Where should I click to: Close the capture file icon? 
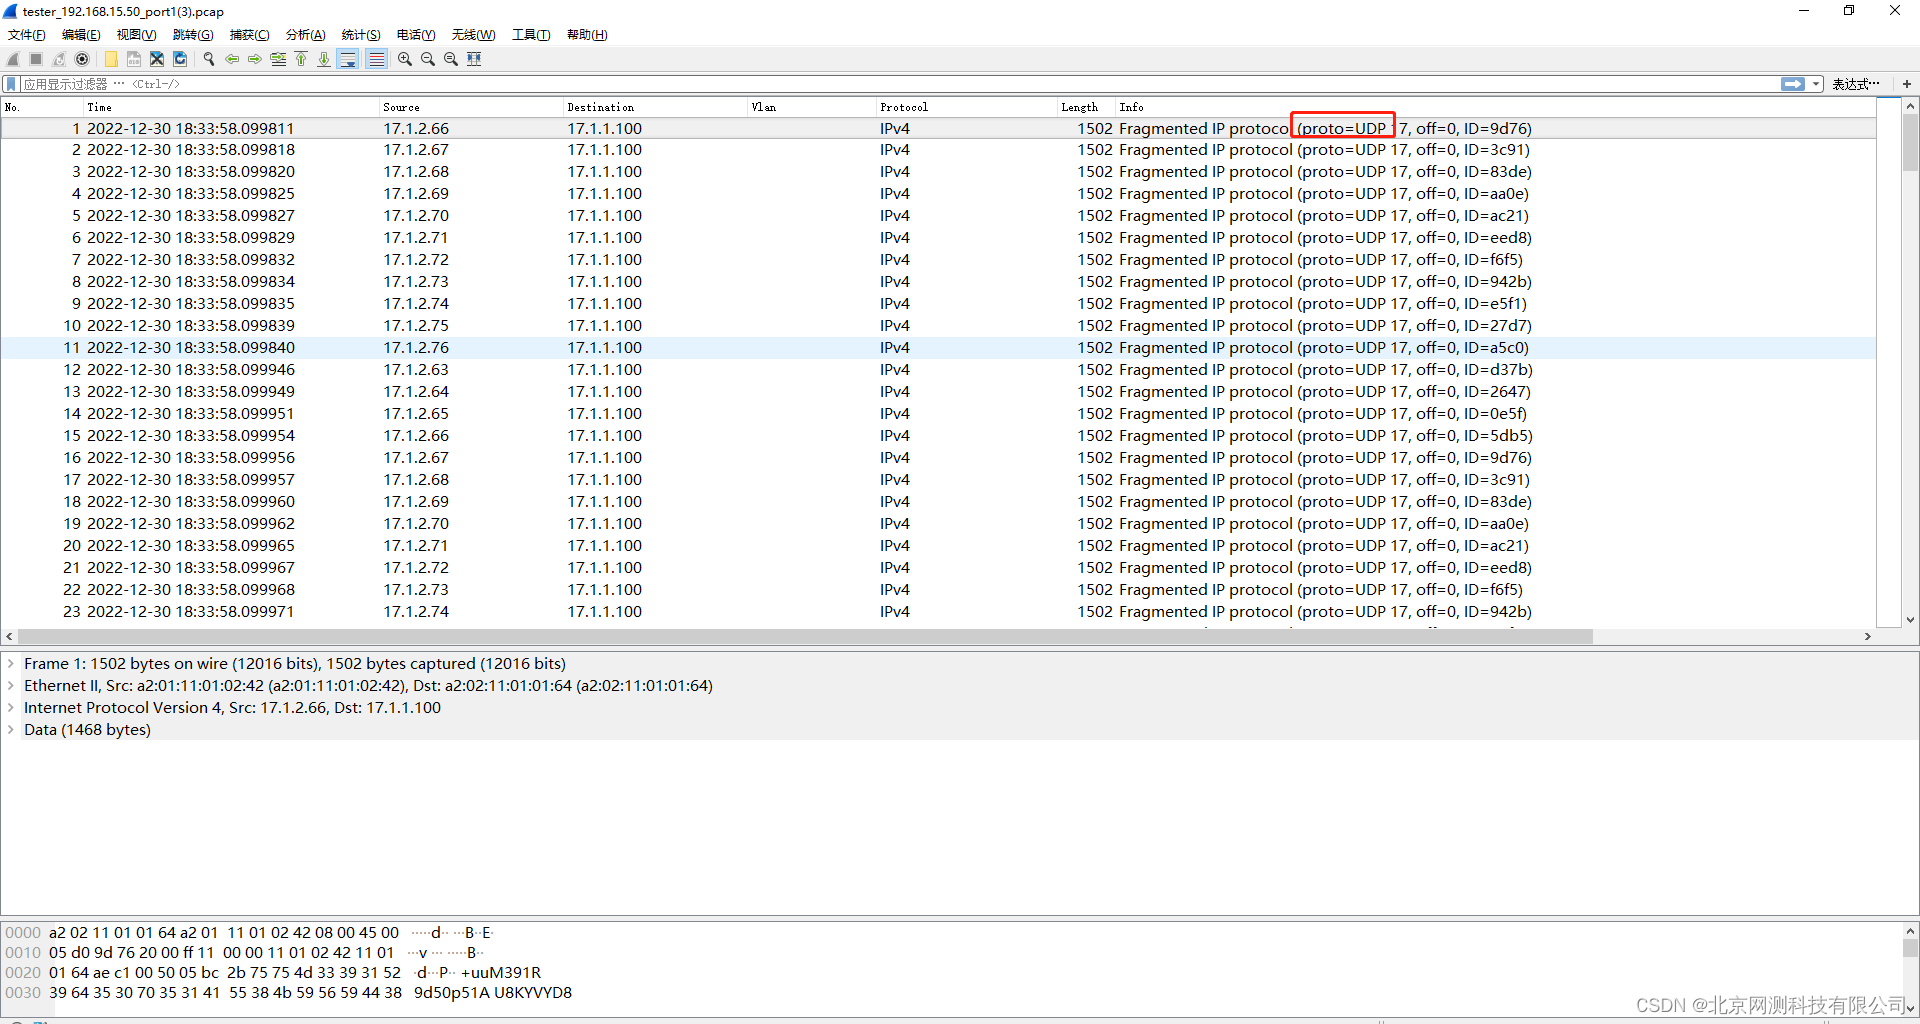pos(157,59)
